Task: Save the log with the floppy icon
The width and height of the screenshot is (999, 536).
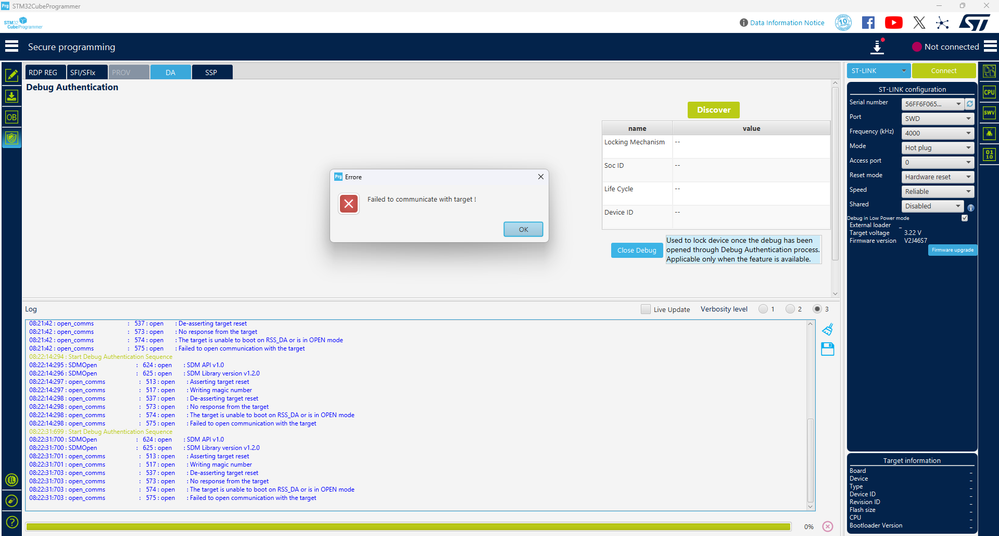Action: [828, 349]
